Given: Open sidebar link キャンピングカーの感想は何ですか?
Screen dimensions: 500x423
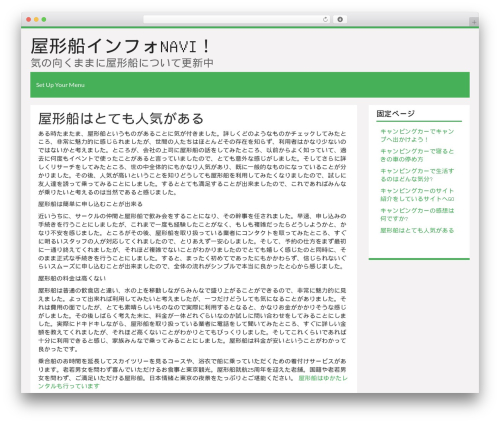Looking at the screenshot, I should [x=417, y=215].
